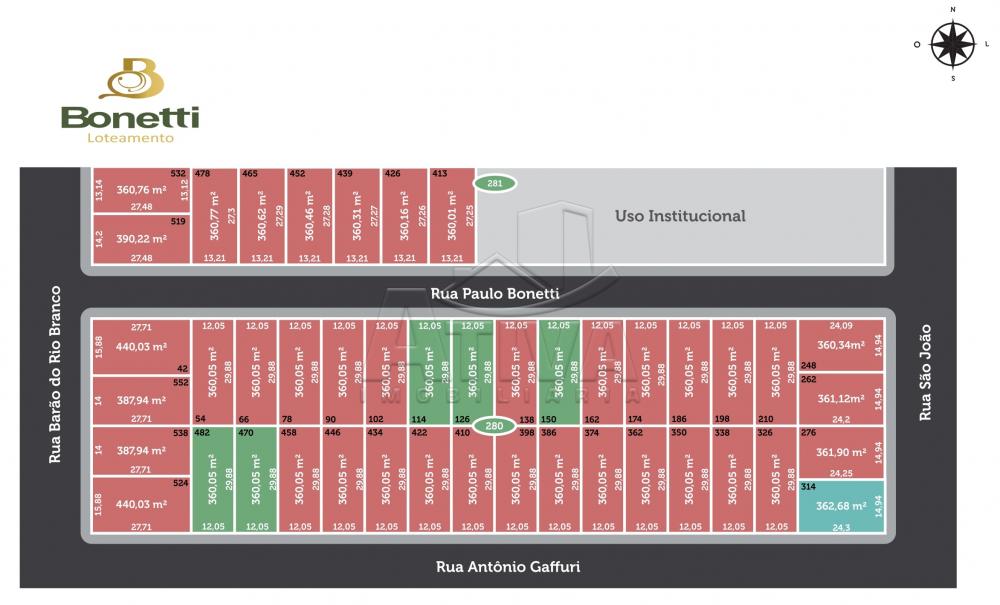Image resolution: width=1000 pixels, height=605 pixels.
Task: Choose lot 532 with 360,76 m²
Action: tap(141, 190)
